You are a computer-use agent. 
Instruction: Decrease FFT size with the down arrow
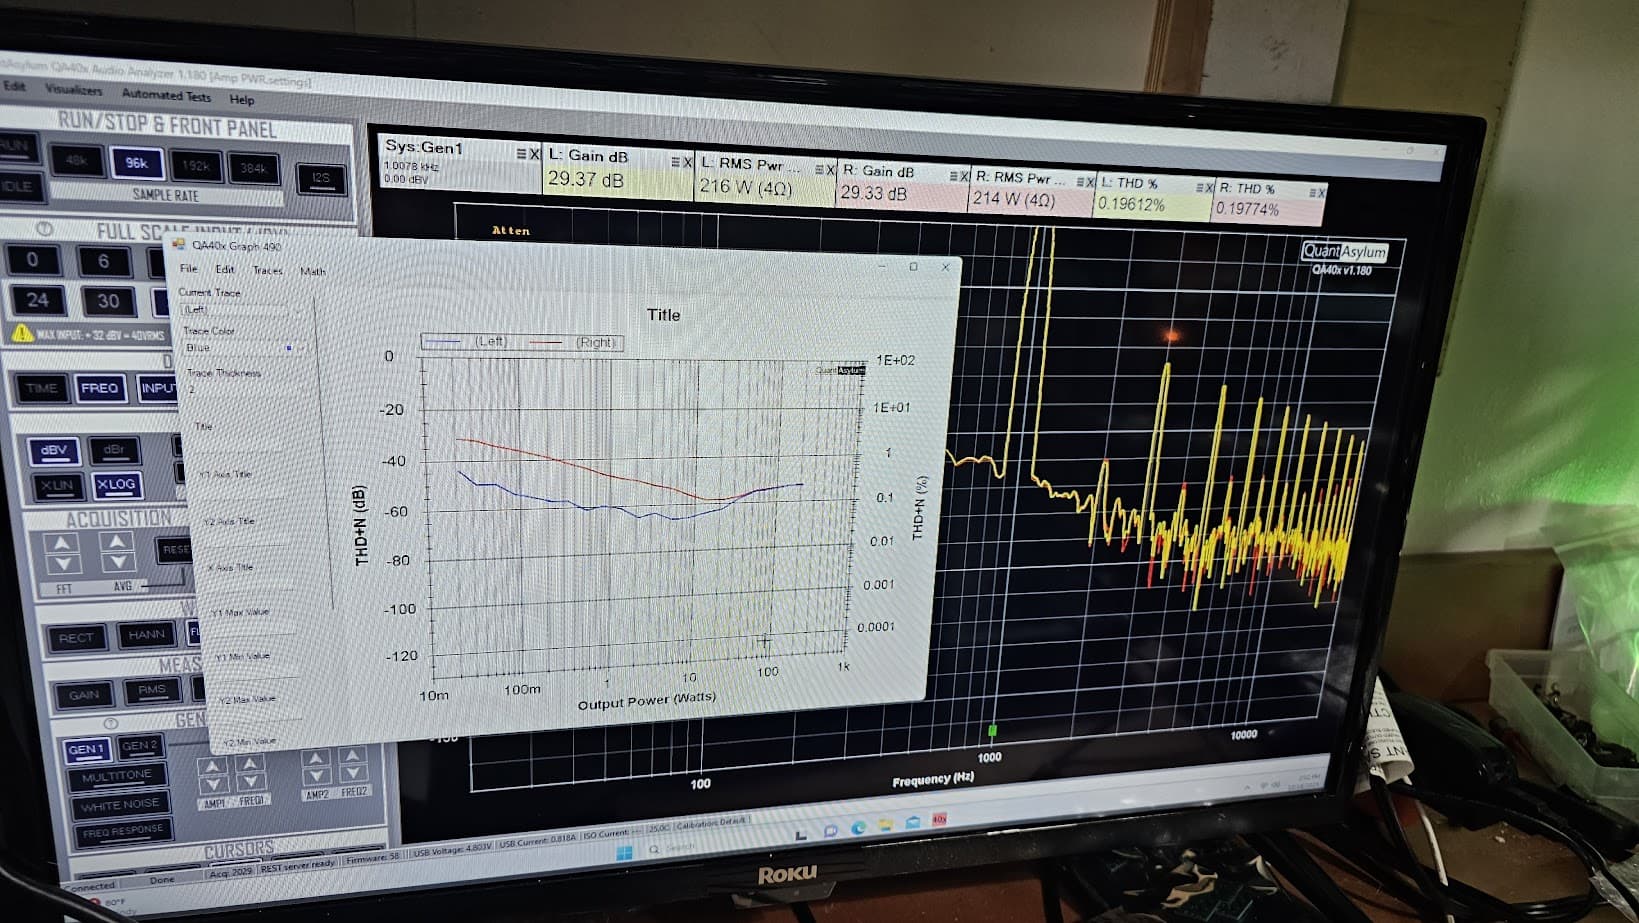pyautogui.click(x=62, y=565)
